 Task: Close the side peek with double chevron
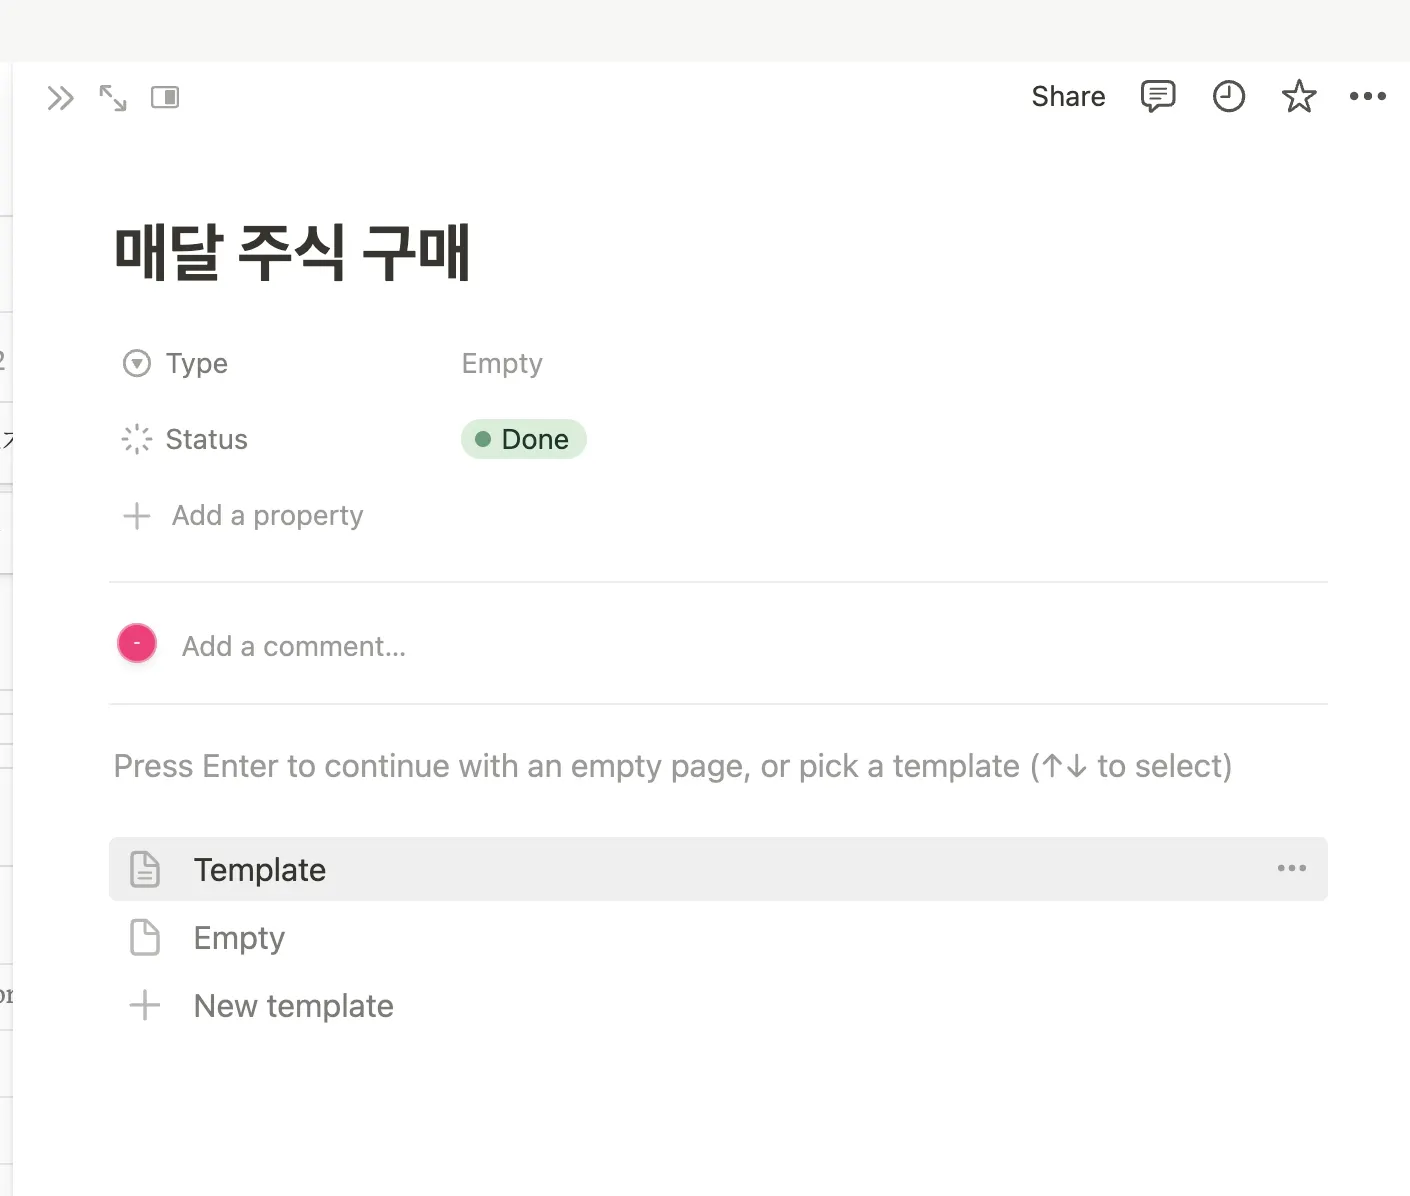point(60,98)
